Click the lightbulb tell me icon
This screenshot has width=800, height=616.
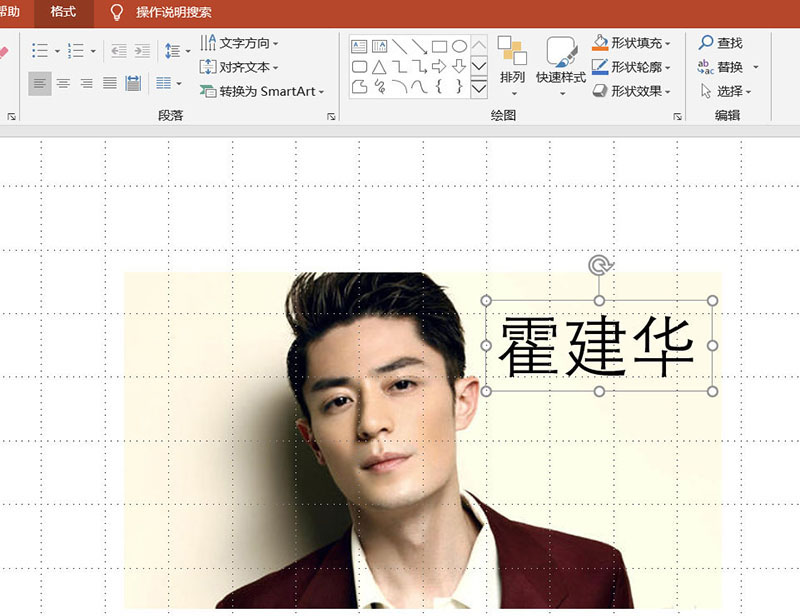117,12
